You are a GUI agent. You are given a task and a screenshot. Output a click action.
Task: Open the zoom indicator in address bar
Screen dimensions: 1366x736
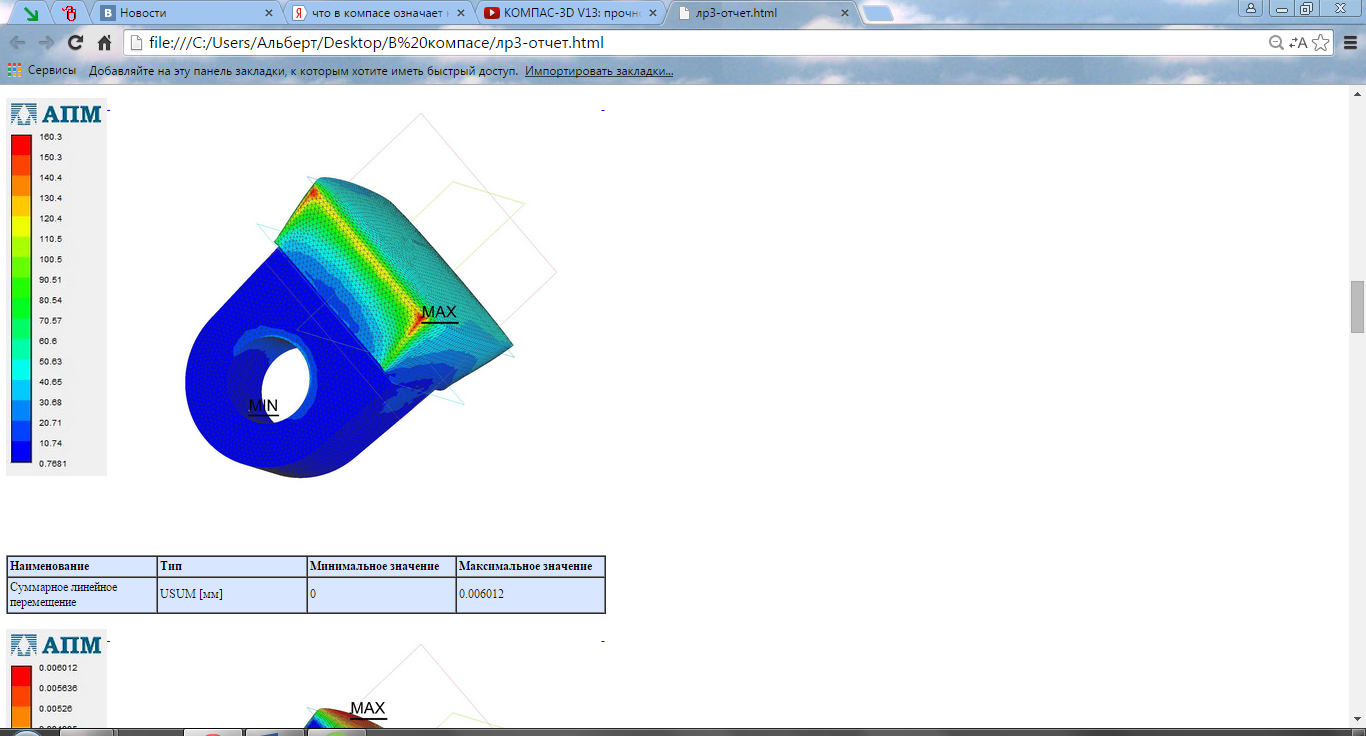tap(1276, 43)
